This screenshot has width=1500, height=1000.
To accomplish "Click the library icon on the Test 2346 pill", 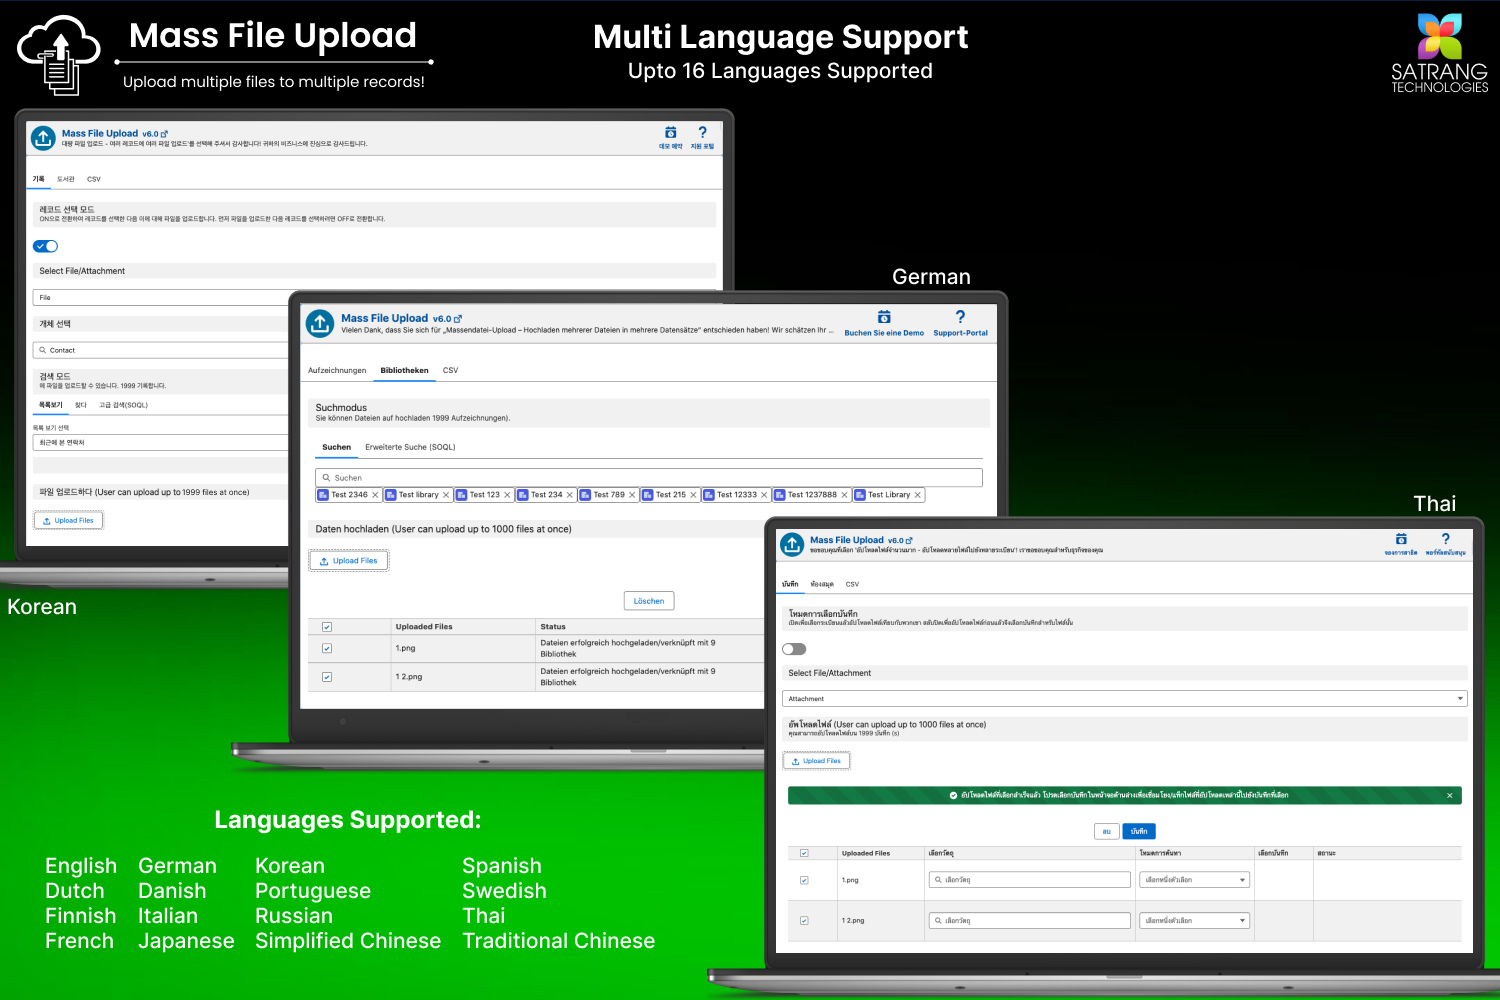I will point(323,495).
